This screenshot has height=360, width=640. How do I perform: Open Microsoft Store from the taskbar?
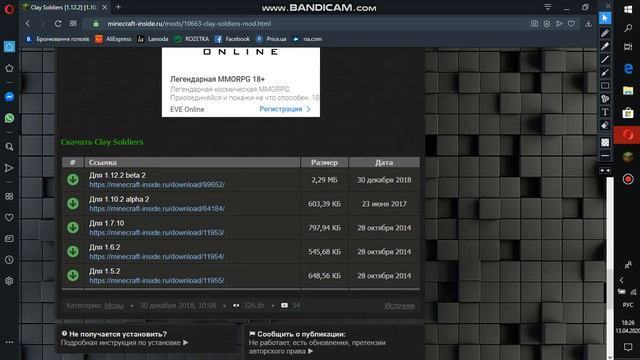point(628,112)
